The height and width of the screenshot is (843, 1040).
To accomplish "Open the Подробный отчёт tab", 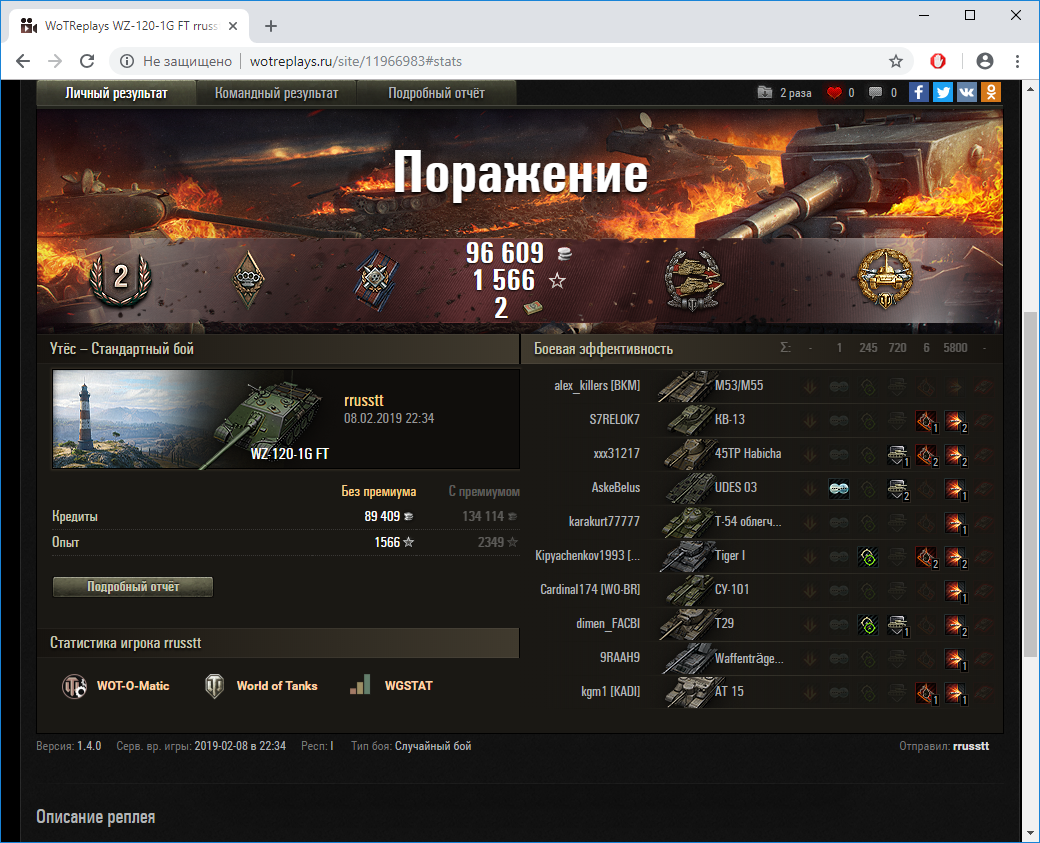I will [x=436, y=94].
